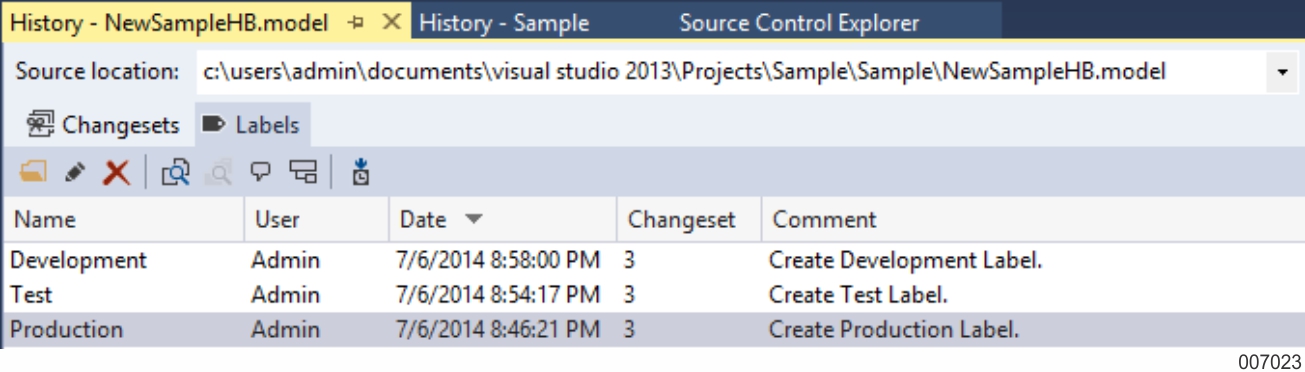Viewport: 1305px width, 372px height.
Task: Select the Labels tab
Action: point(251,125)
